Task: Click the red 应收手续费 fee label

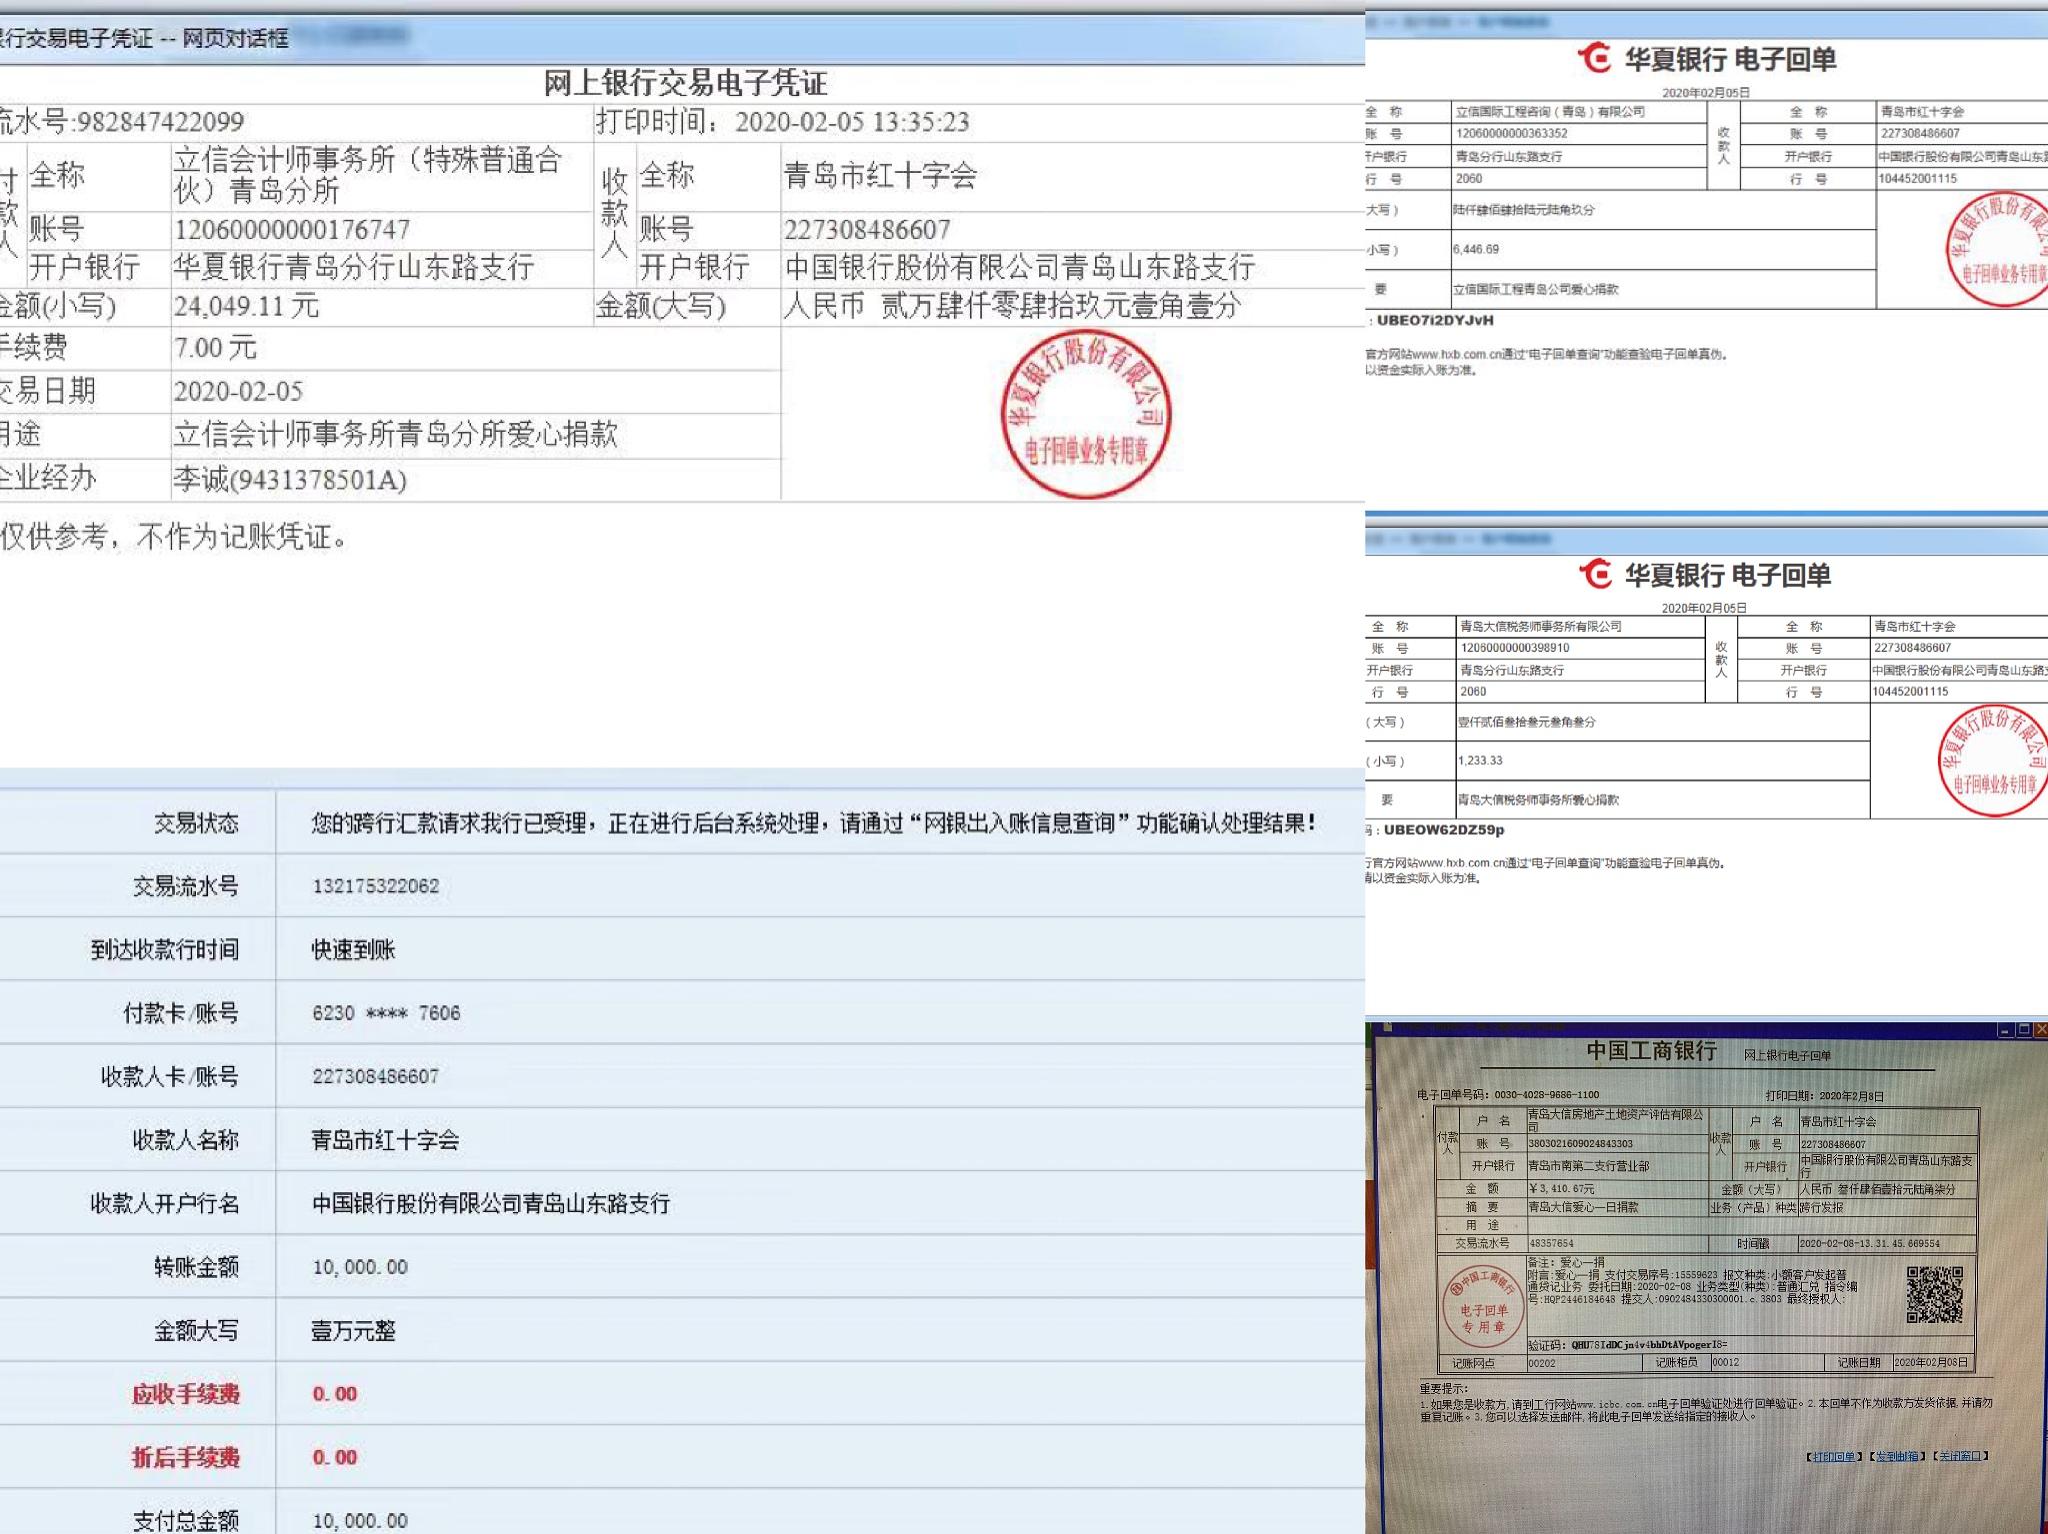Action: click(x=186, y=1394)
